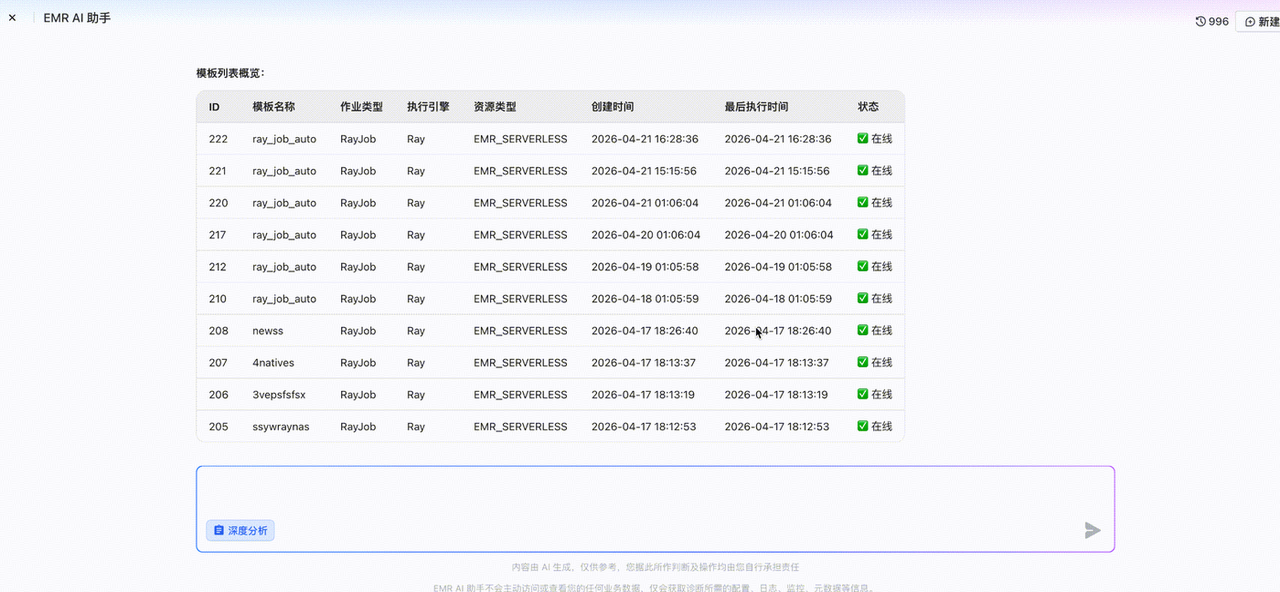Select template ID 212 cell
This screenshot has width=1280, height=592.
click(218, 267)
